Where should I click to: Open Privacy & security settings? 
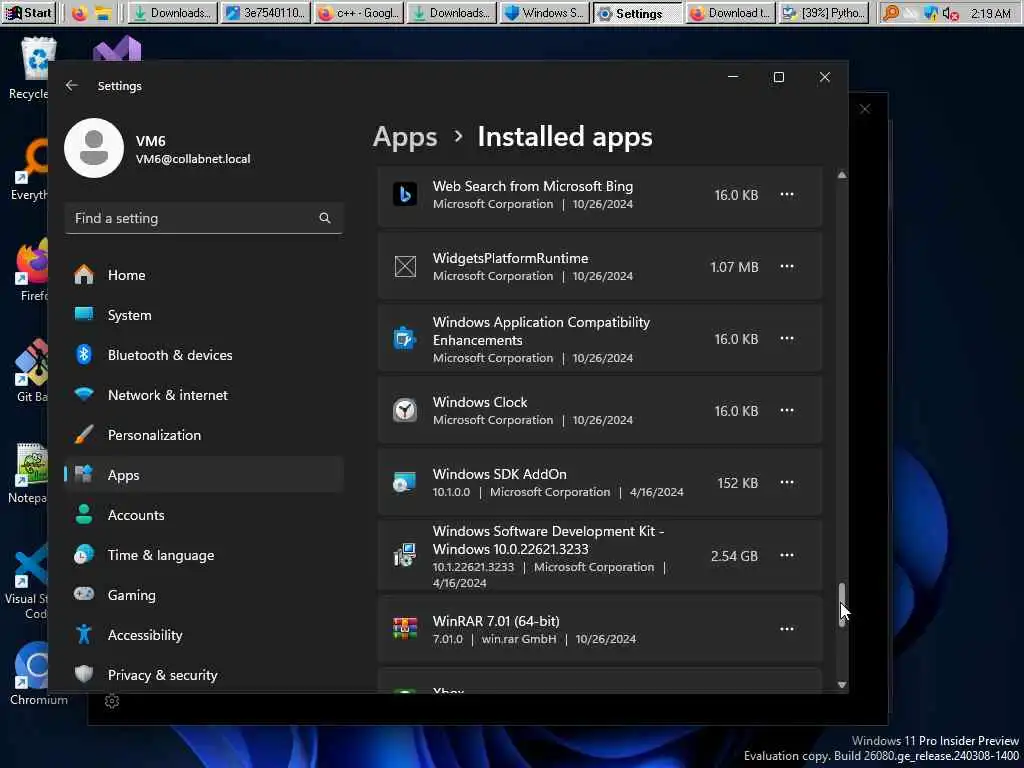204,675
